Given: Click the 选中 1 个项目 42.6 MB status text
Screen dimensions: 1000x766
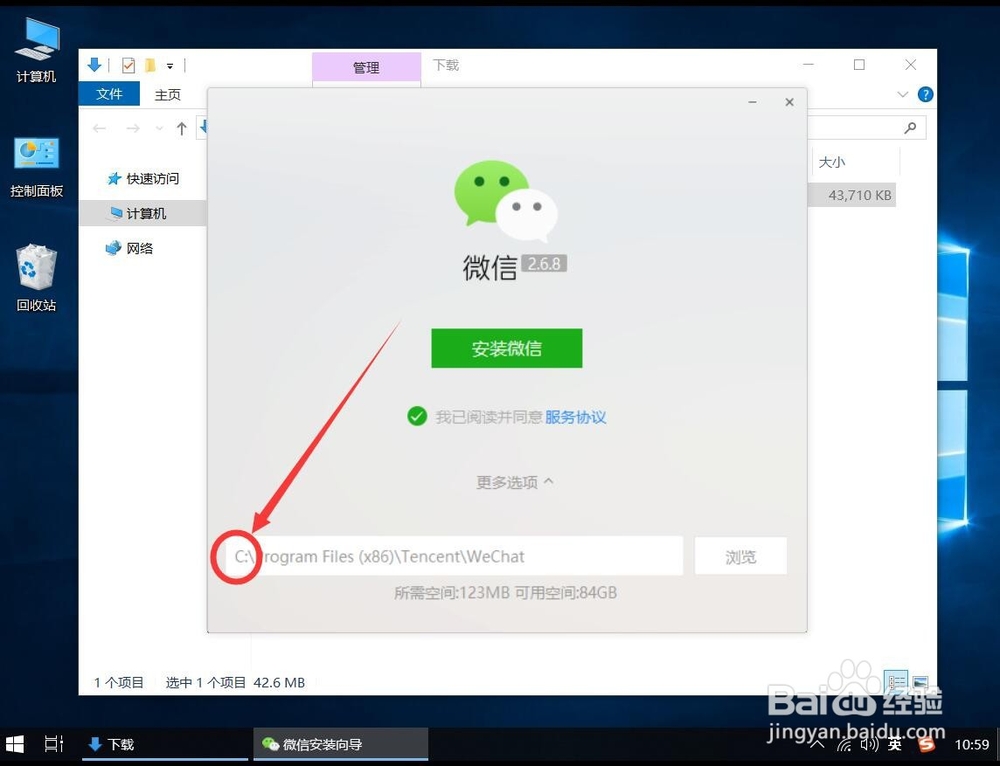Looking at the screenshot, I should click(x=235, y=682).
